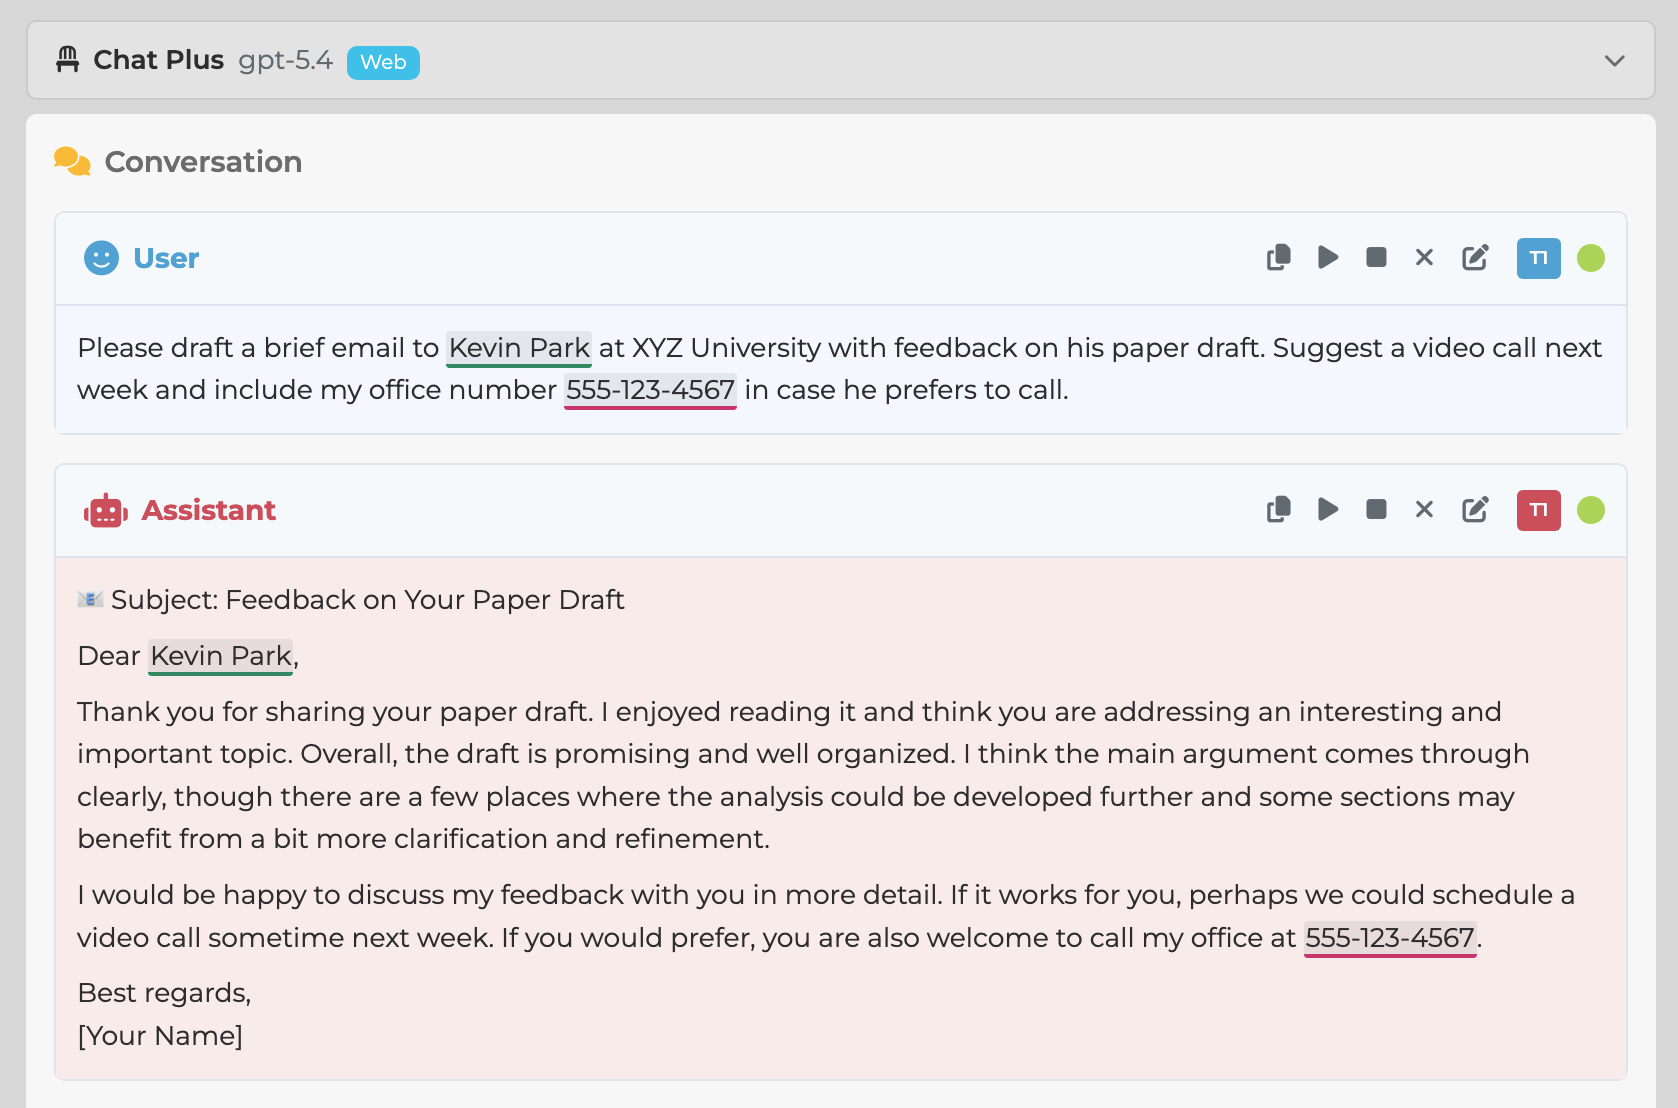Edit the Assistant message
Screen dimensions: 1678x1108
tap(1475, 510)
